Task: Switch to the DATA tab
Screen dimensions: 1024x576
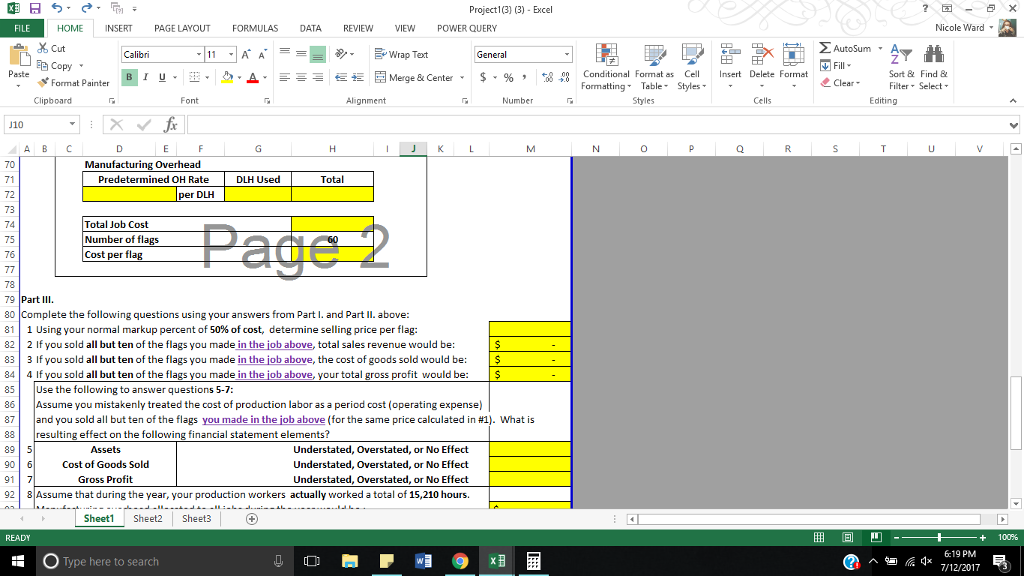Action: click(310, 28)
